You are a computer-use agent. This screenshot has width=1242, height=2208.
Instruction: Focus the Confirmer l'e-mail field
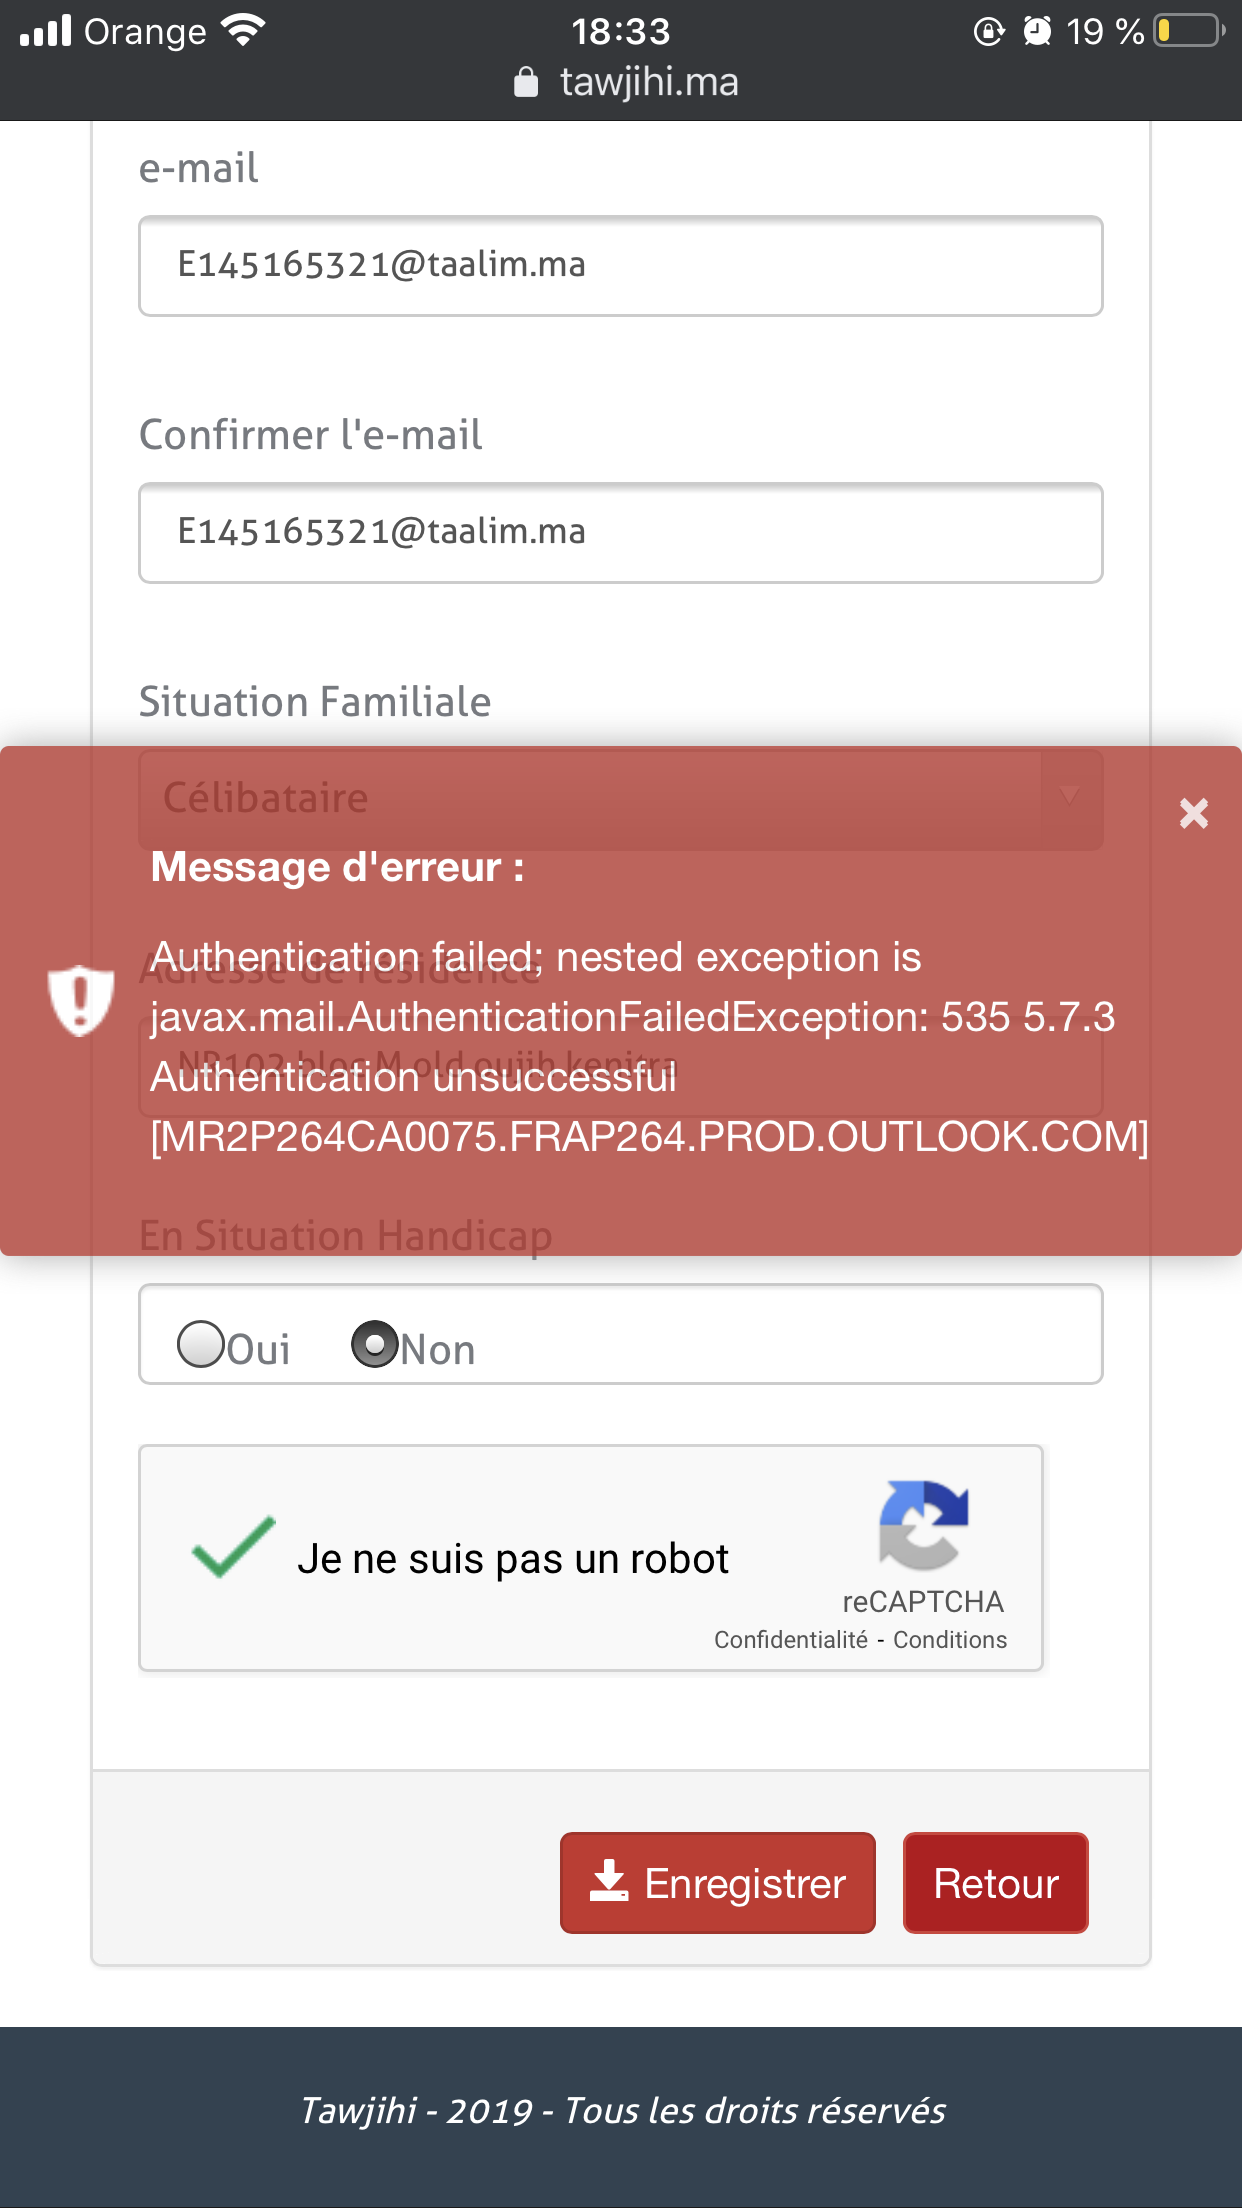(x=620, y=533)
